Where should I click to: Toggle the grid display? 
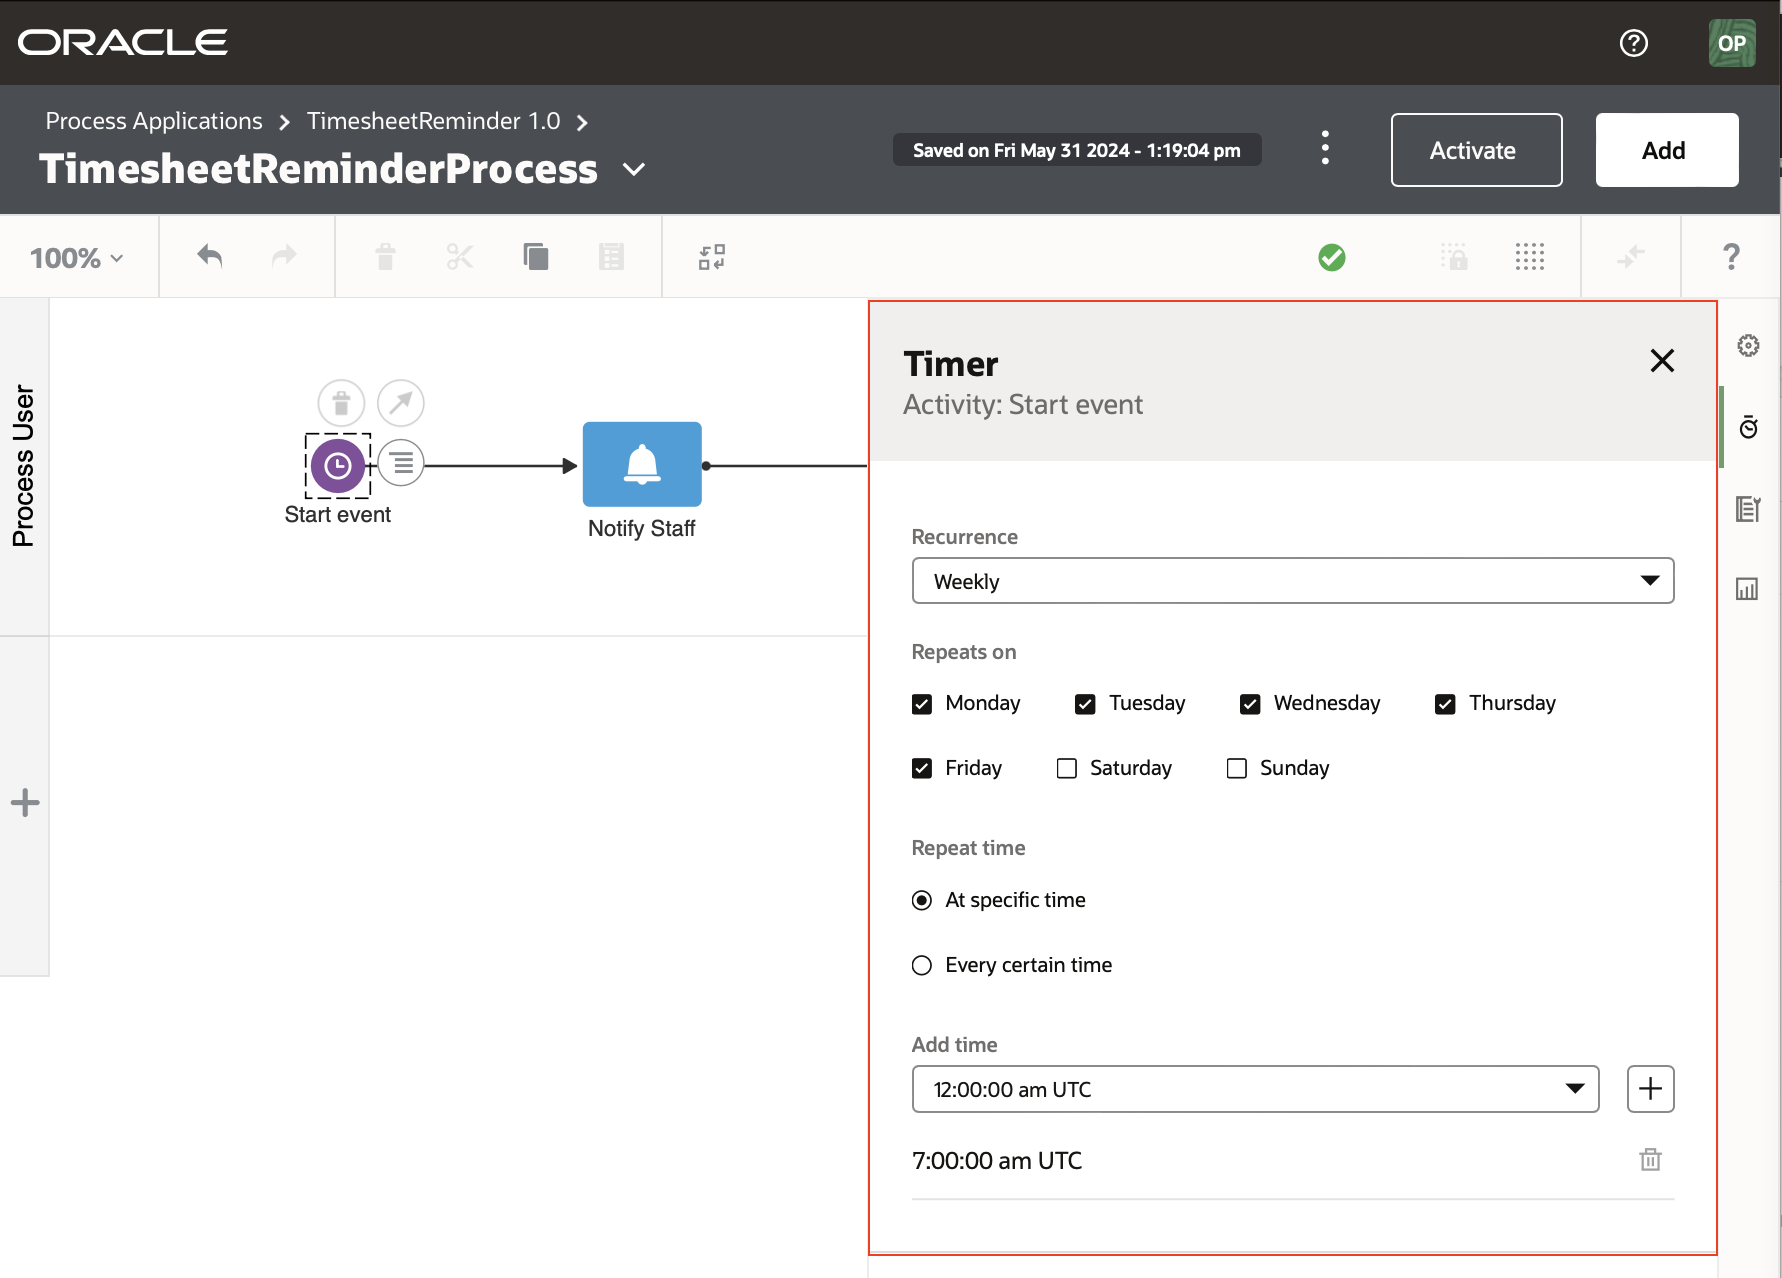1529,257
